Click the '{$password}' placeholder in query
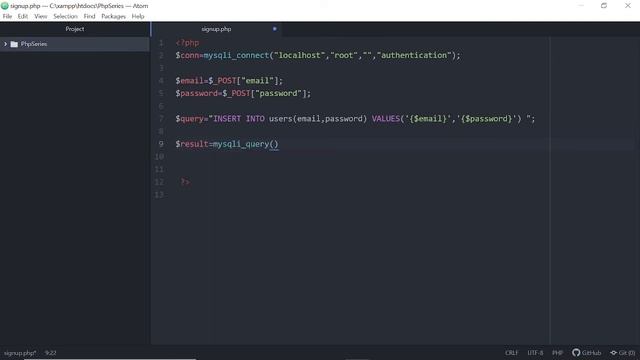 click(x=487, y=119)
